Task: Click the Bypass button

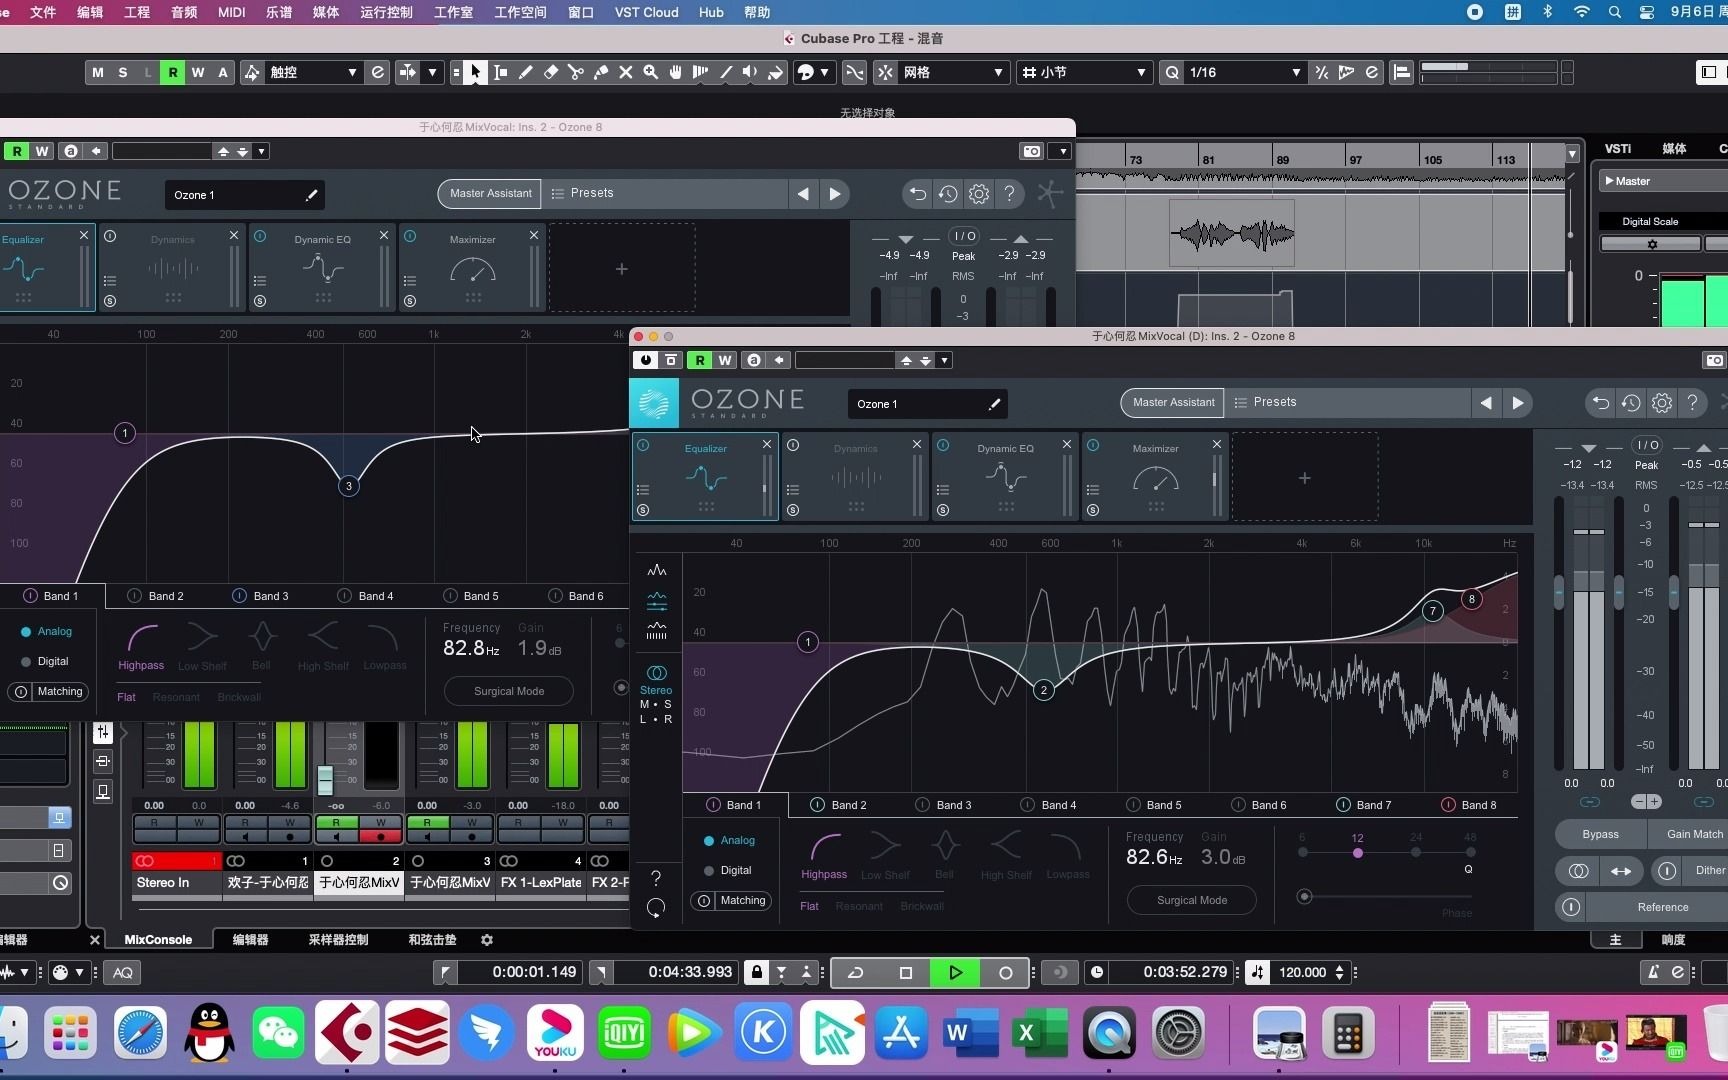Action: point(1600,834)
